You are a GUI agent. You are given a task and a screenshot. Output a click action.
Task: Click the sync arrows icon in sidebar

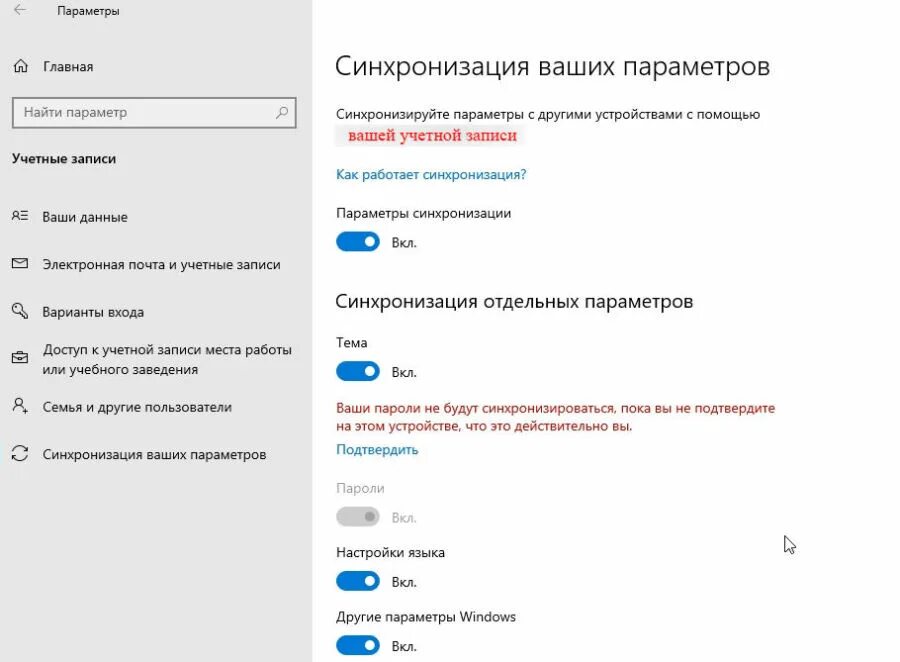20,454
